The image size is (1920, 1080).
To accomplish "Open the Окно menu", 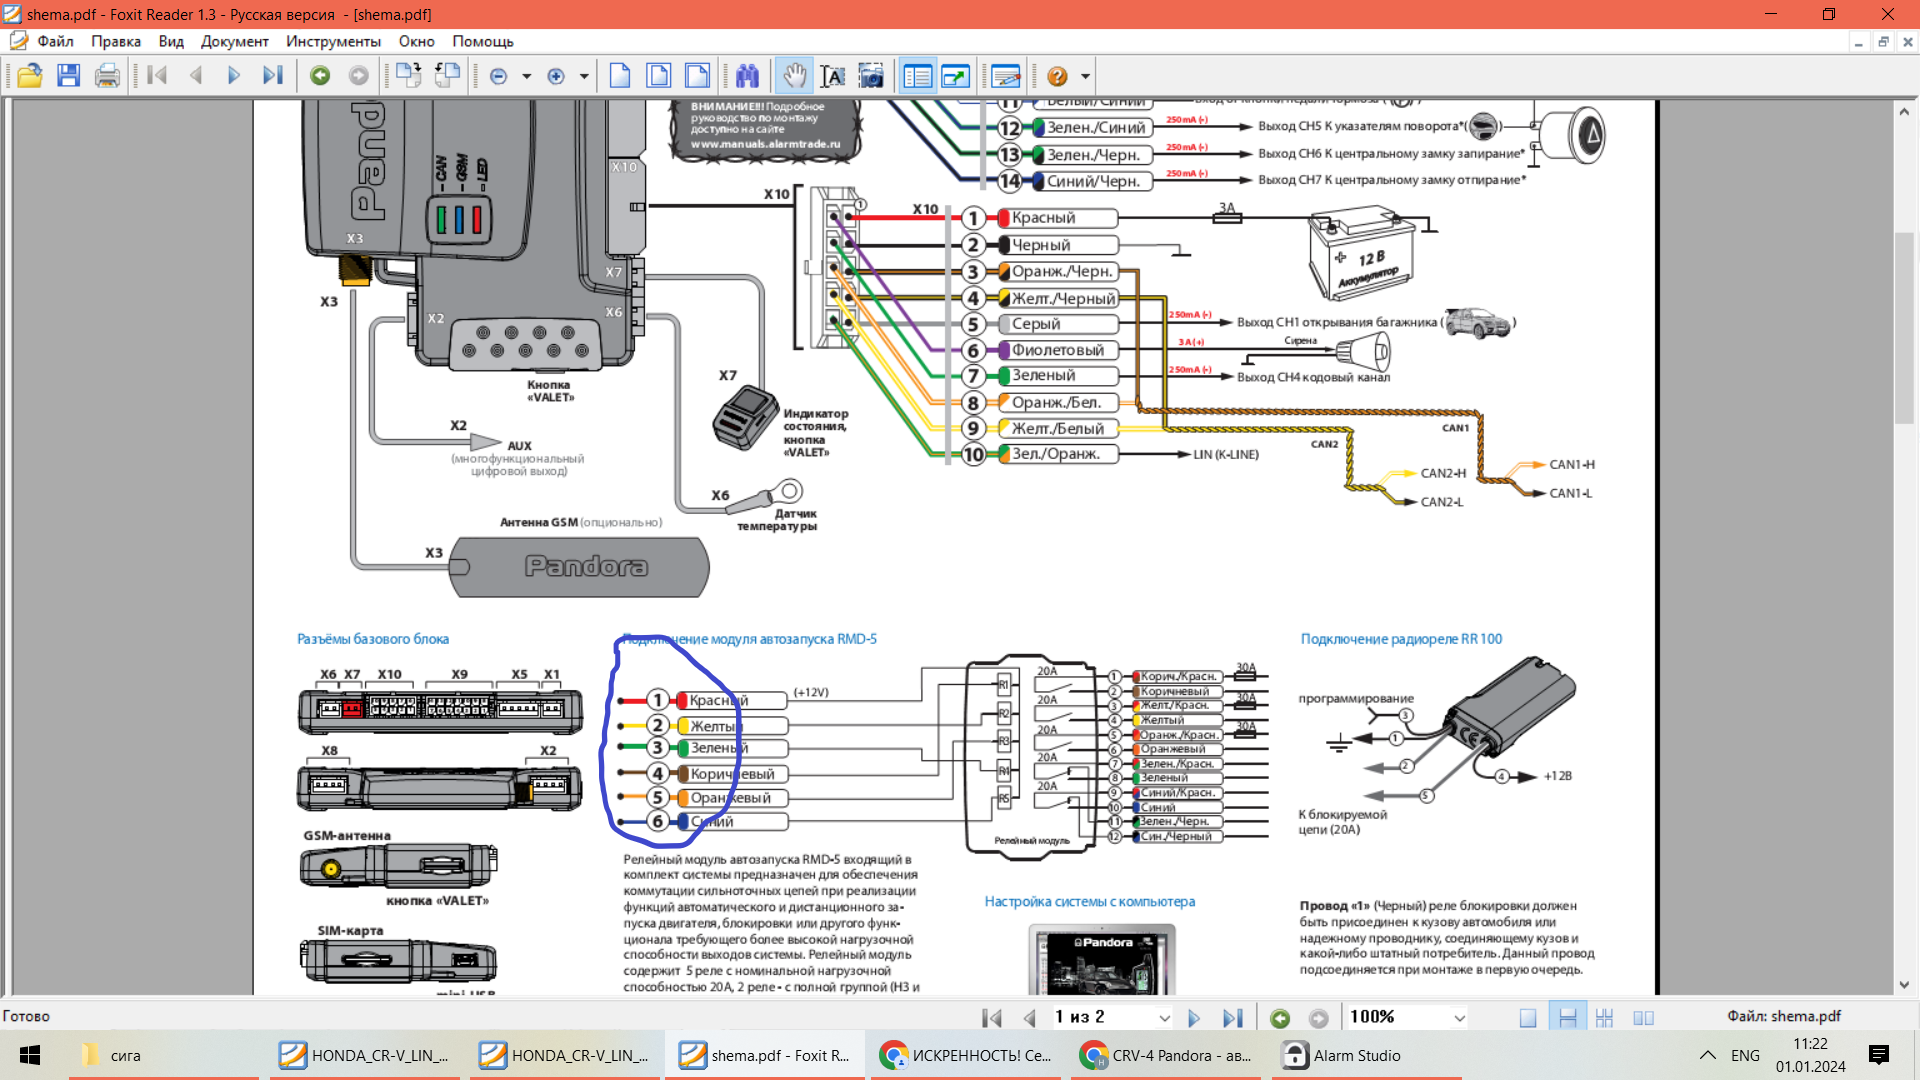I will pyautogui.click(x=416, y=41).
